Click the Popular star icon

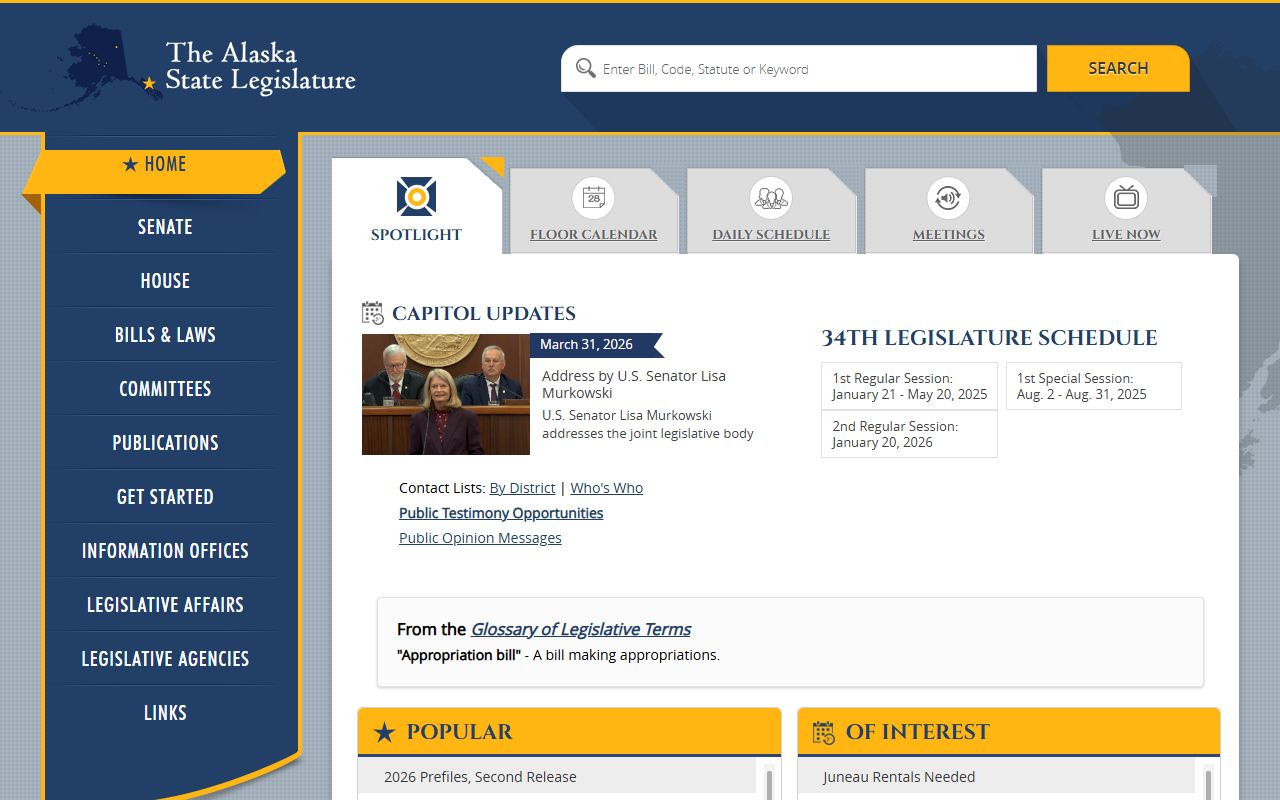(385, 733)
